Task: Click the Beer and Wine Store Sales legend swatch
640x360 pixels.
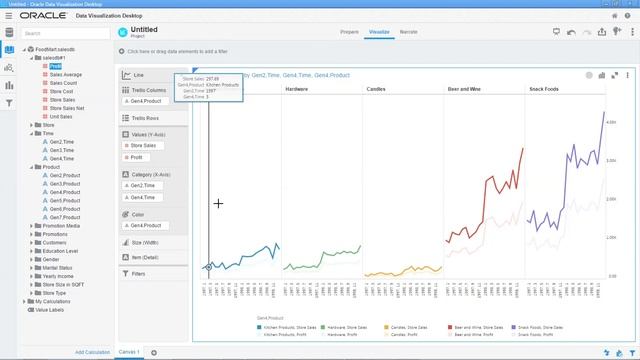Action: (x=450, y=327)
